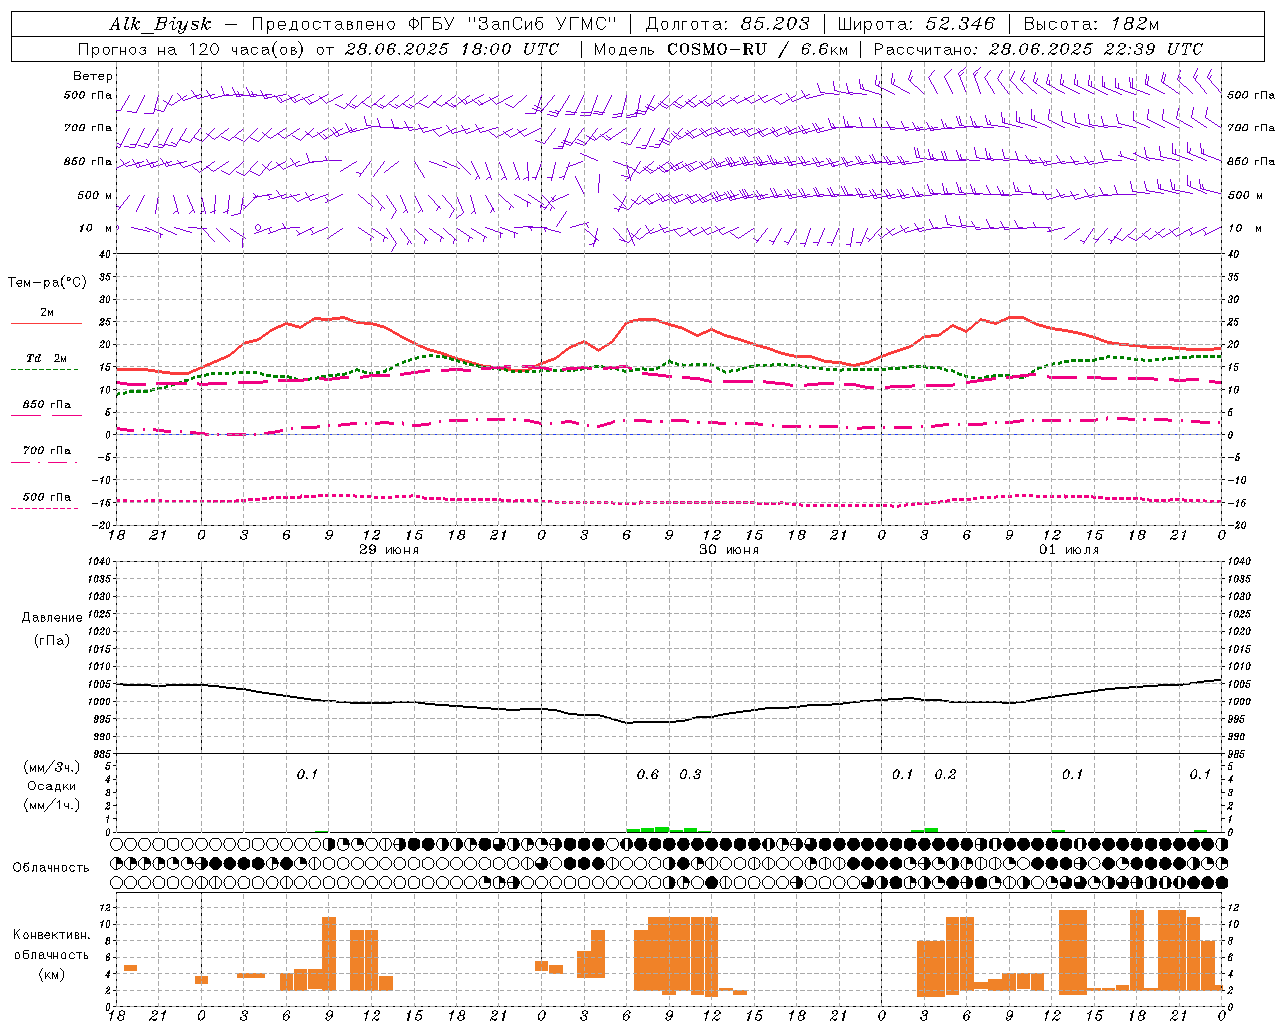Click the 'Рассчитано: 28.06.2025 22:39 UTC' timestamp
The height and width of the screenshot is (1024, 1280).
[x=1038, y=49]
